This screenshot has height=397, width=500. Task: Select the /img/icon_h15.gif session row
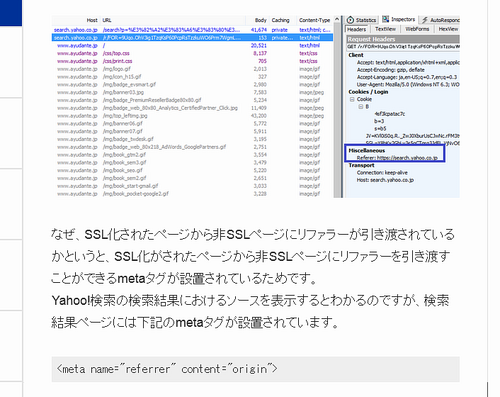pyautogui.click(x=192, y=77)
